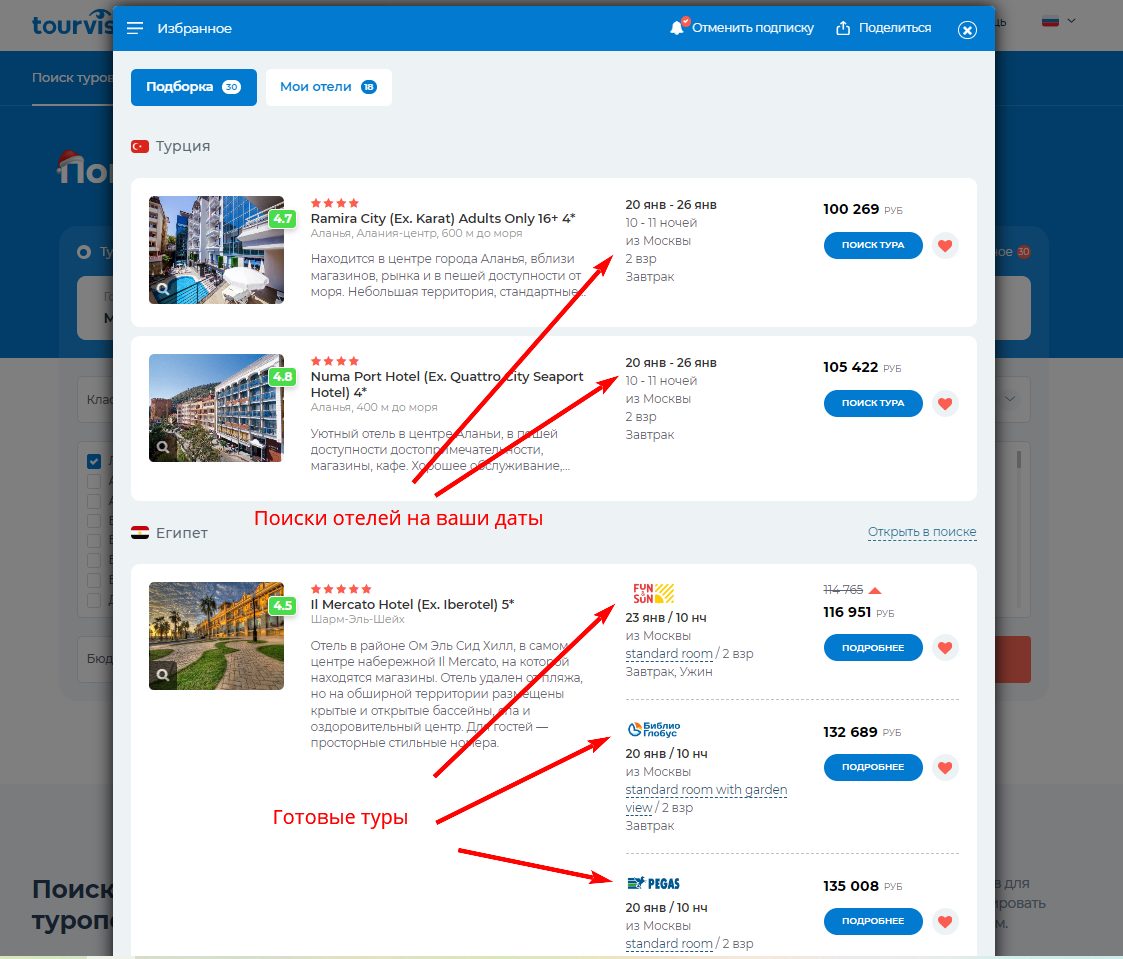The height and width of the screenshot is (959, 1123).
Task: Open the hamburger menu next to Избранное
Action: coord(135,28)
